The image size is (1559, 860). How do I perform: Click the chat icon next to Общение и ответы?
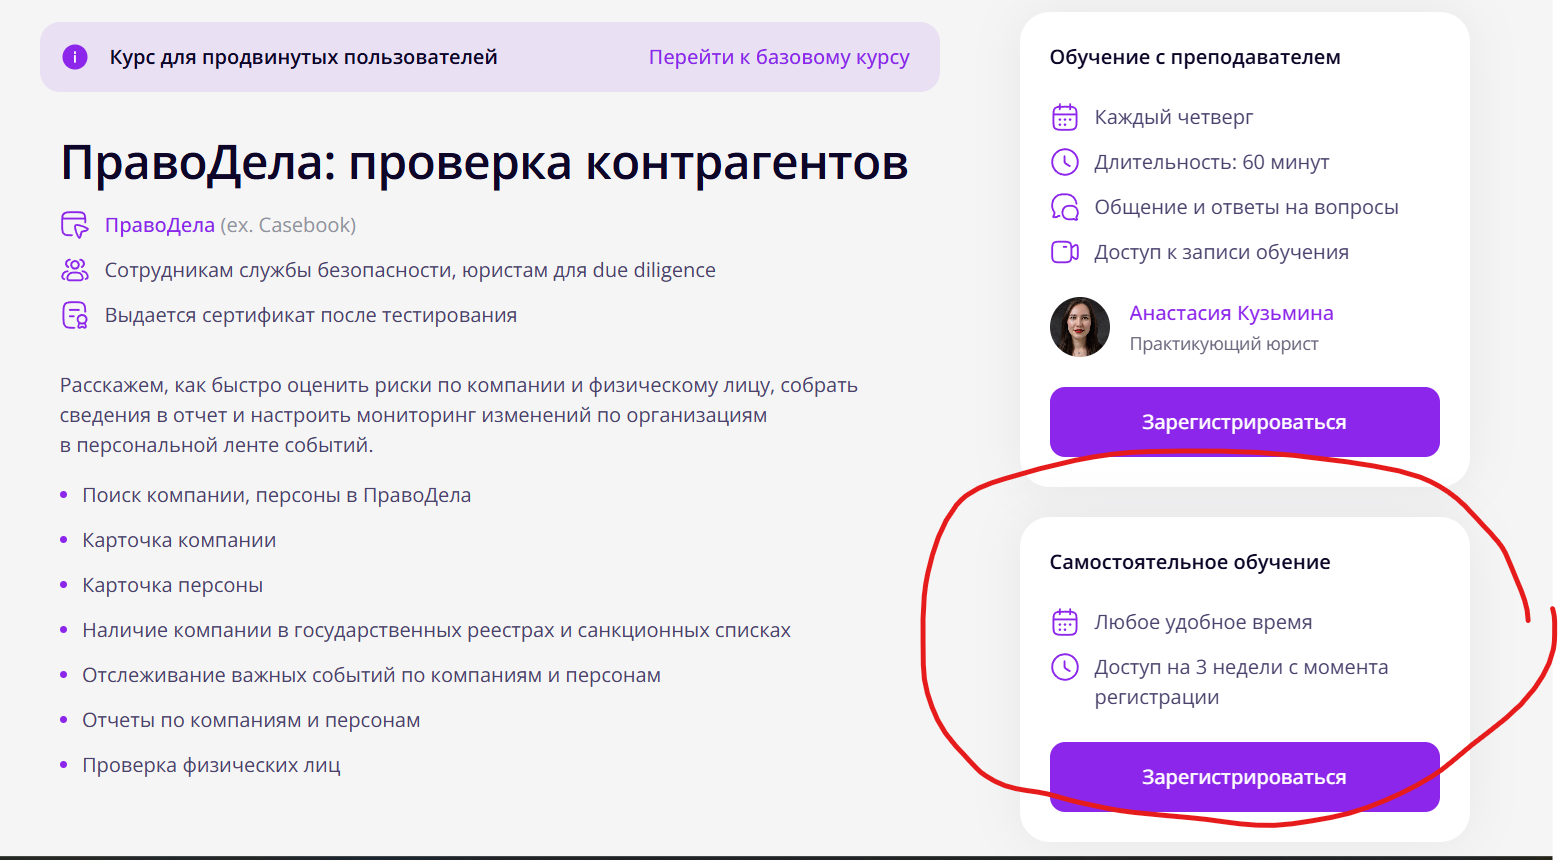pyautogui.click(x=1065, y=207)
